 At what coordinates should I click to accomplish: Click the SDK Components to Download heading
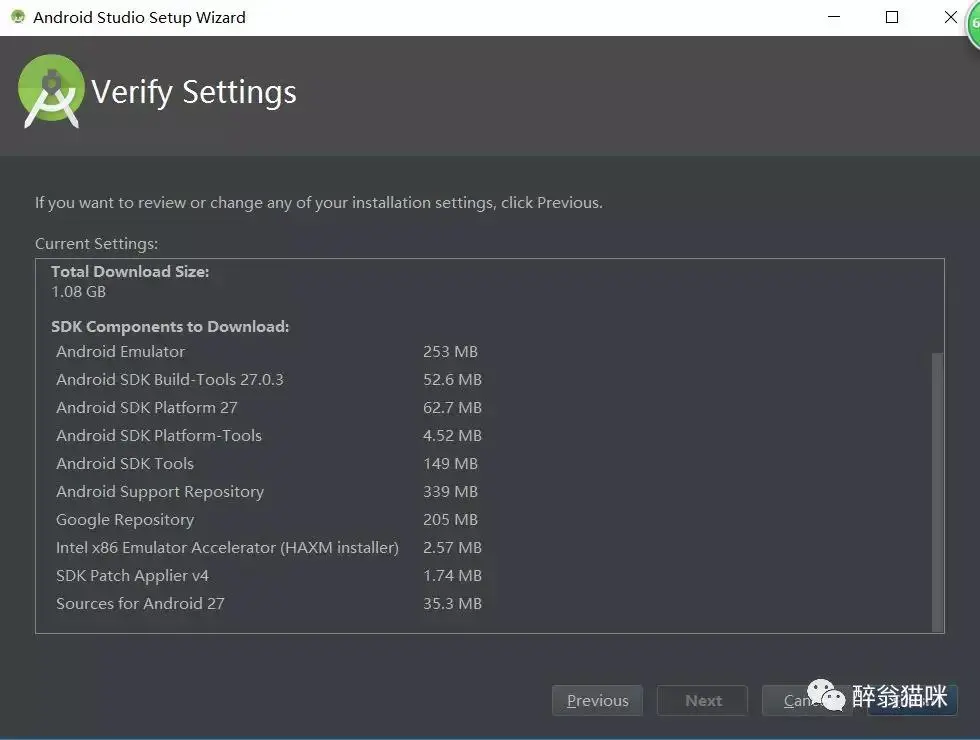(170, 327)
